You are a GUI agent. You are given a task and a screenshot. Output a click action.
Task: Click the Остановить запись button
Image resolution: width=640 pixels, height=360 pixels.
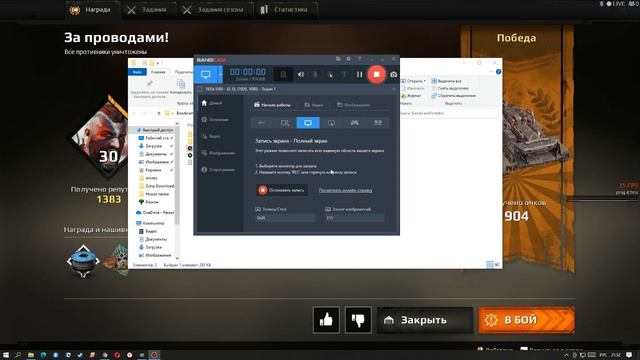tap(282, 190)
